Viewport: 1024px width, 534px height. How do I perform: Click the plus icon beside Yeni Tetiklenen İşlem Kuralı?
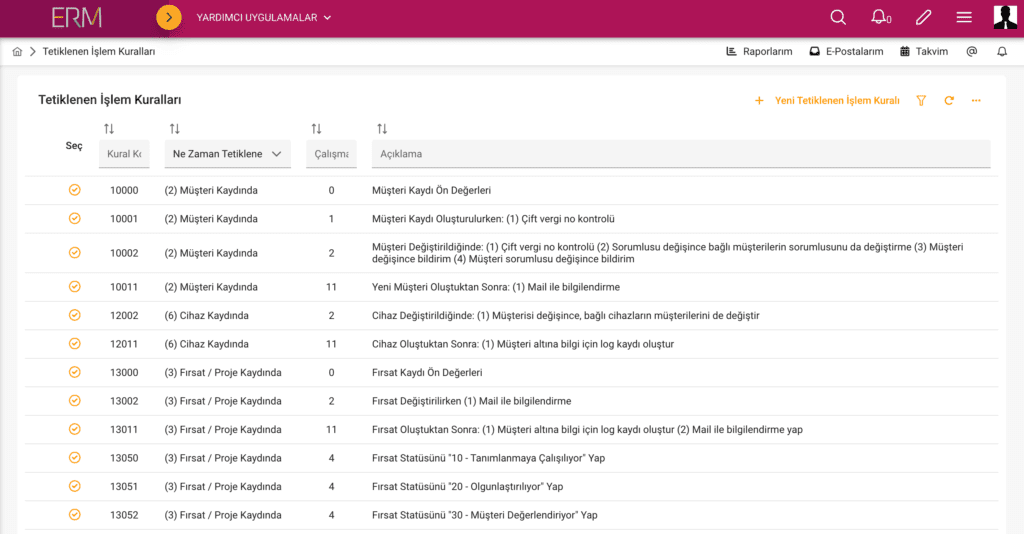[x=759, y=101]
